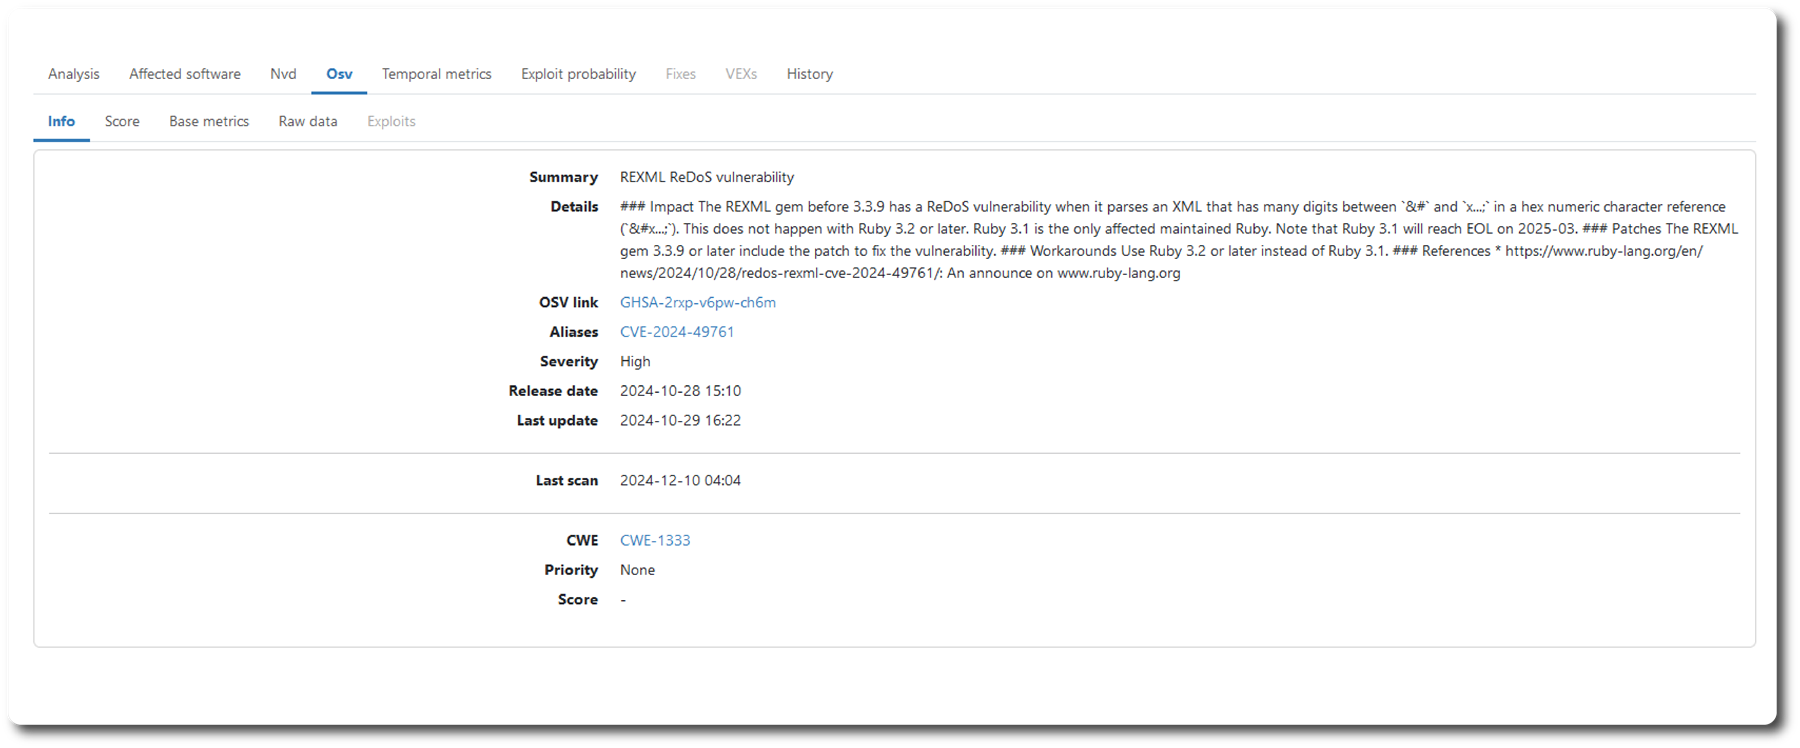
Task: Click the Osv tab
Action: 339,74
